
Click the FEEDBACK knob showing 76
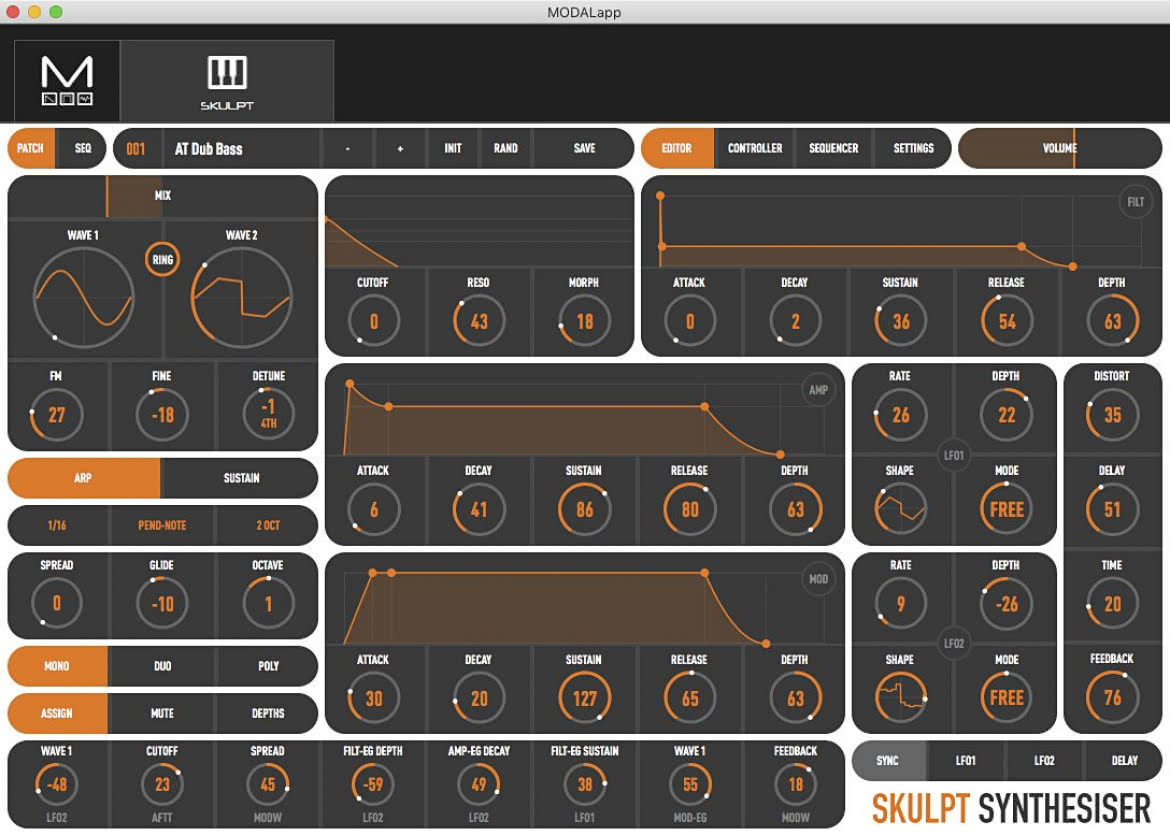1113,697
